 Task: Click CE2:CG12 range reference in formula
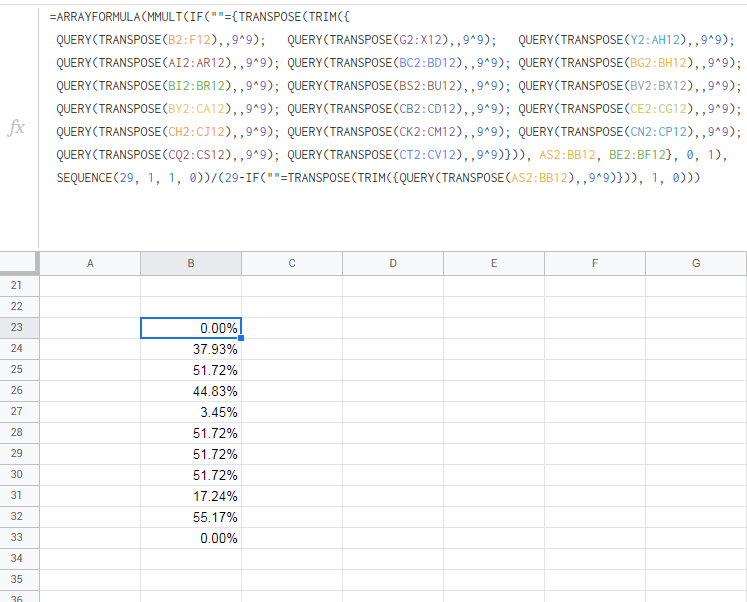658,109
